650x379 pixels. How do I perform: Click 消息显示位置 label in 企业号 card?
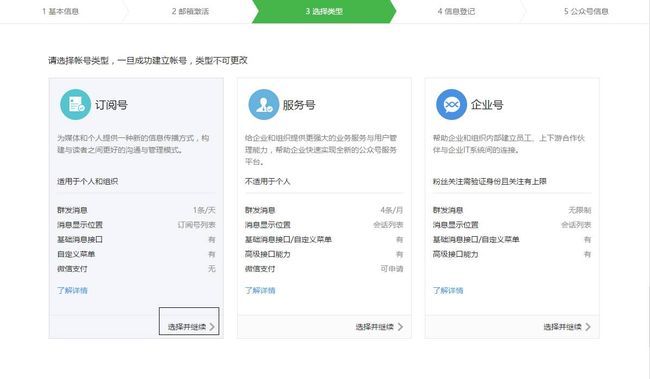(455, 225)
